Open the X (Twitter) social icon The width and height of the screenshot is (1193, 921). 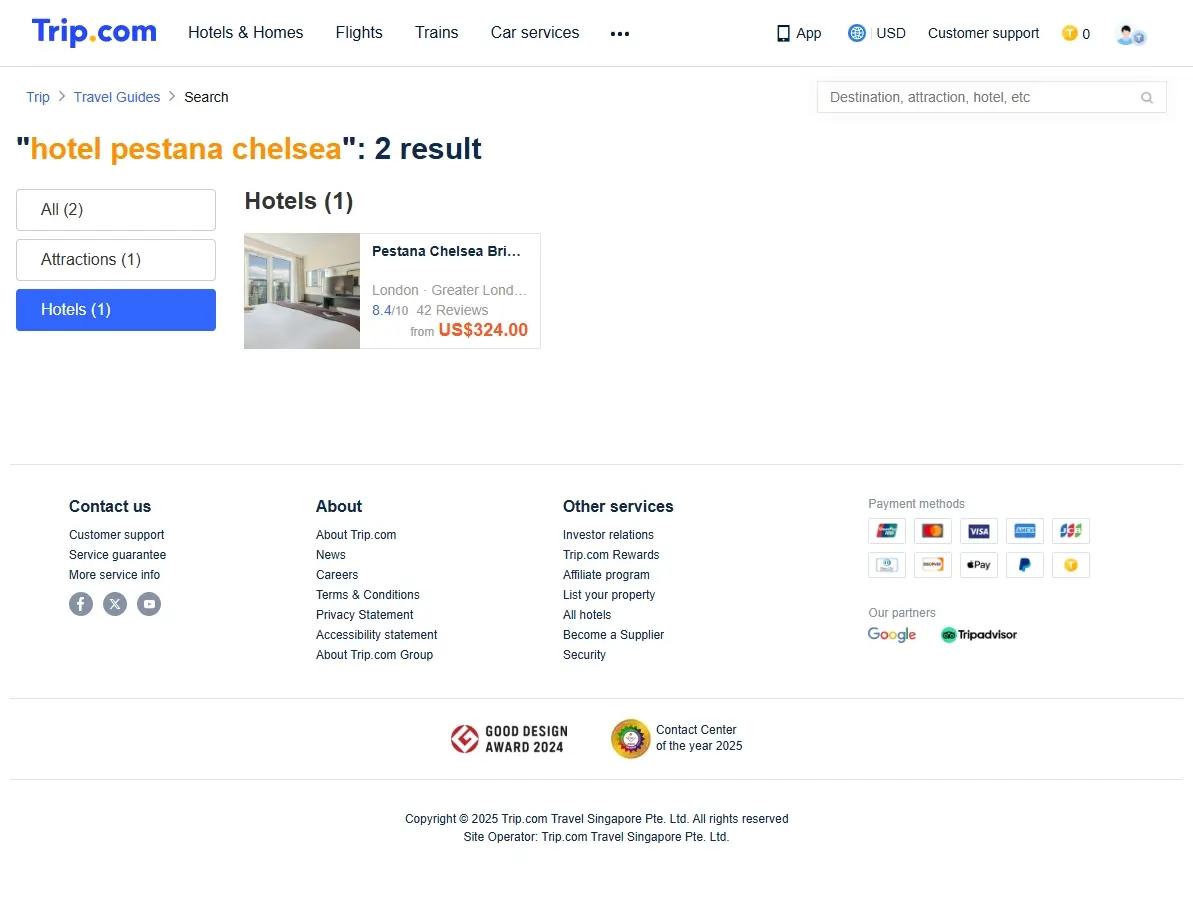[115, 604]
